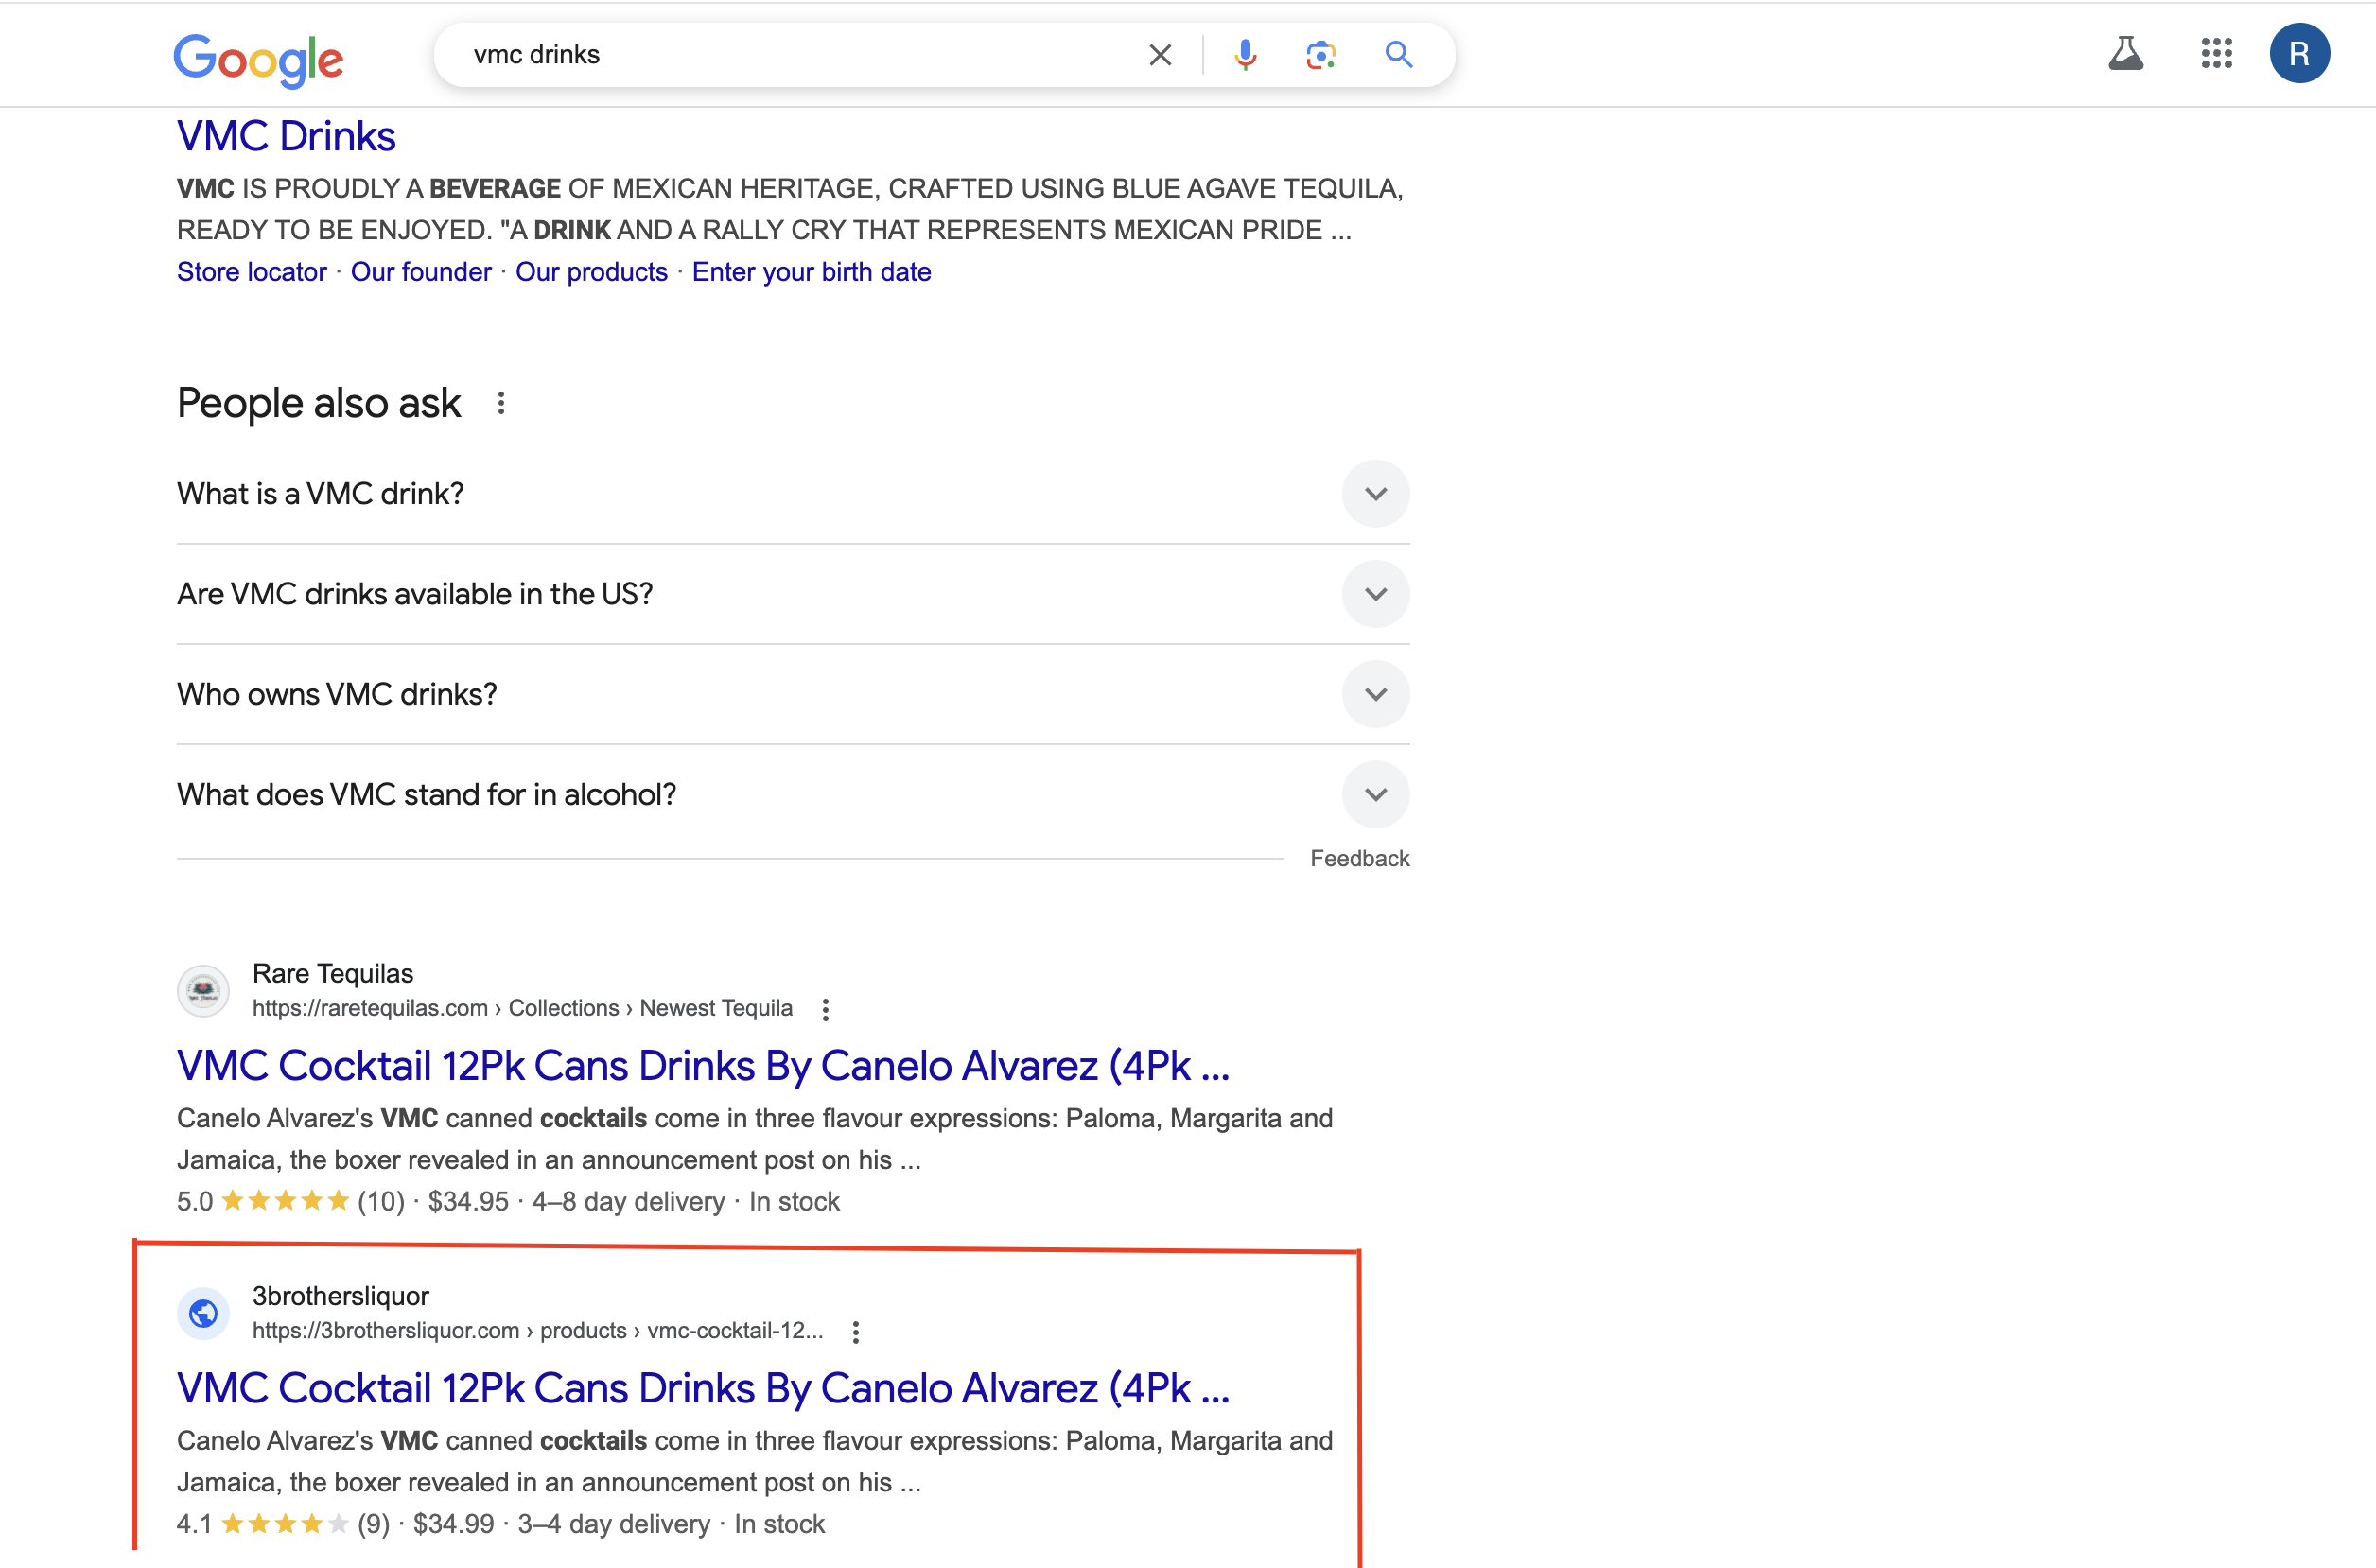Click the blue magnifier search icon

1398,55
